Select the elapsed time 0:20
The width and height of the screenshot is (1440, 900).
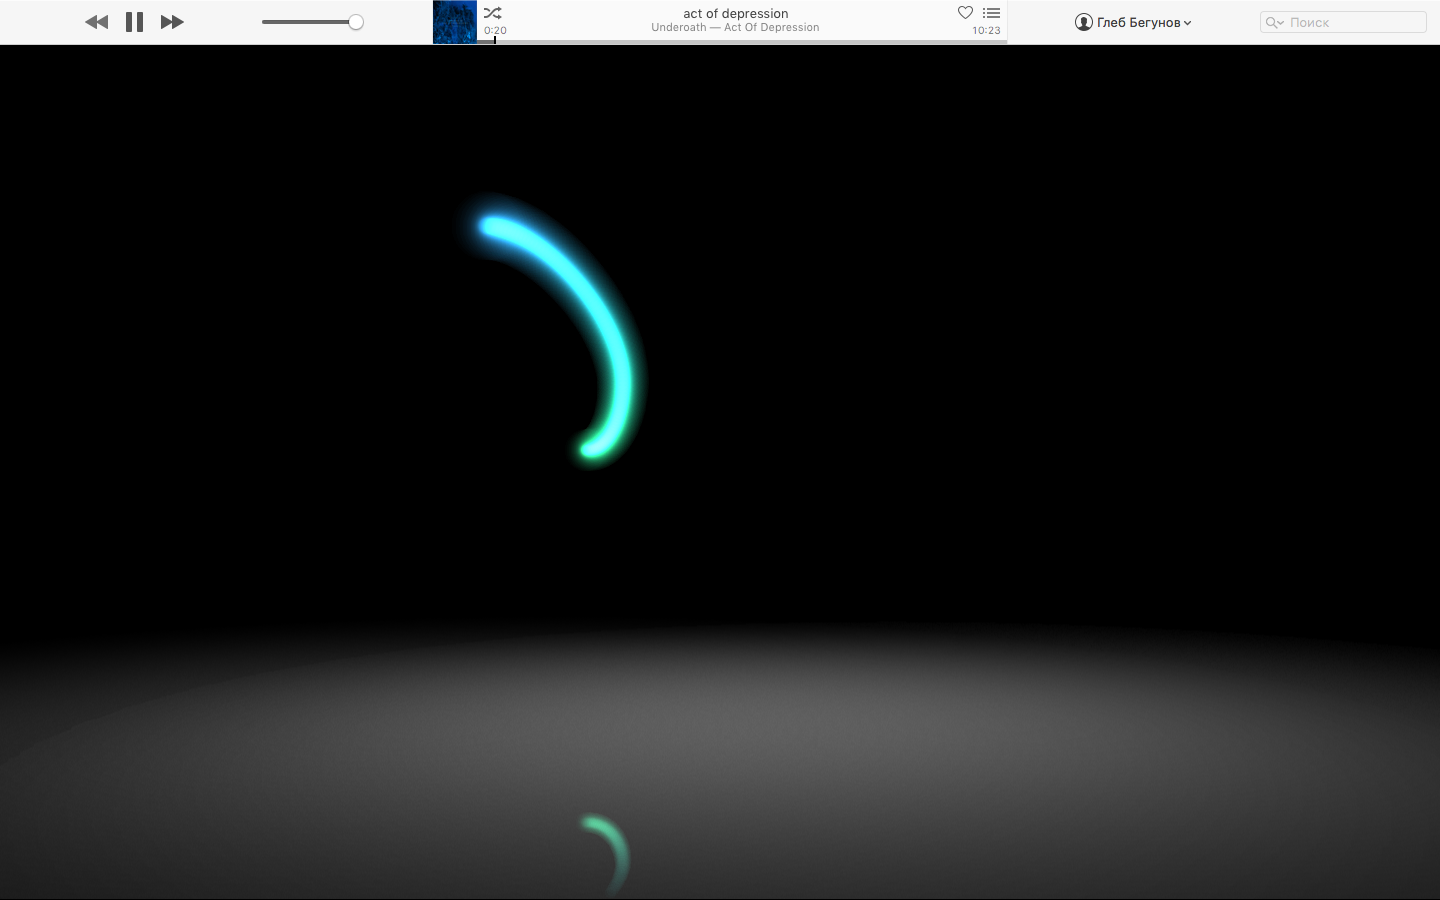[495, 30]
